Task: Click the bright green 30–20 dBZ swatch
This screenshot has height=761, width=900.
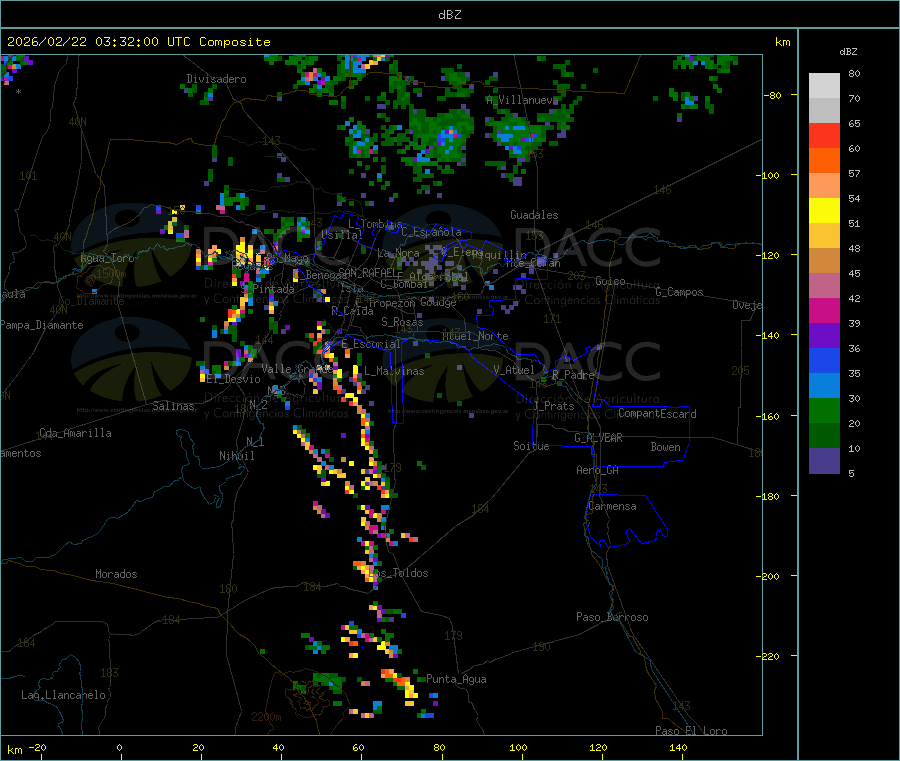Action: tap(824, 410)
